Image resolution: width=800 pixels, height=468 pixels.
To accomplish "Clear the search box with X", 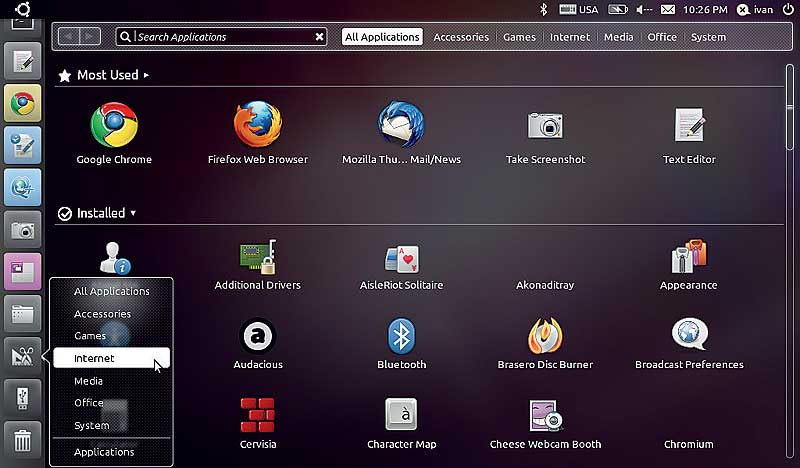I will click(319, 37).
